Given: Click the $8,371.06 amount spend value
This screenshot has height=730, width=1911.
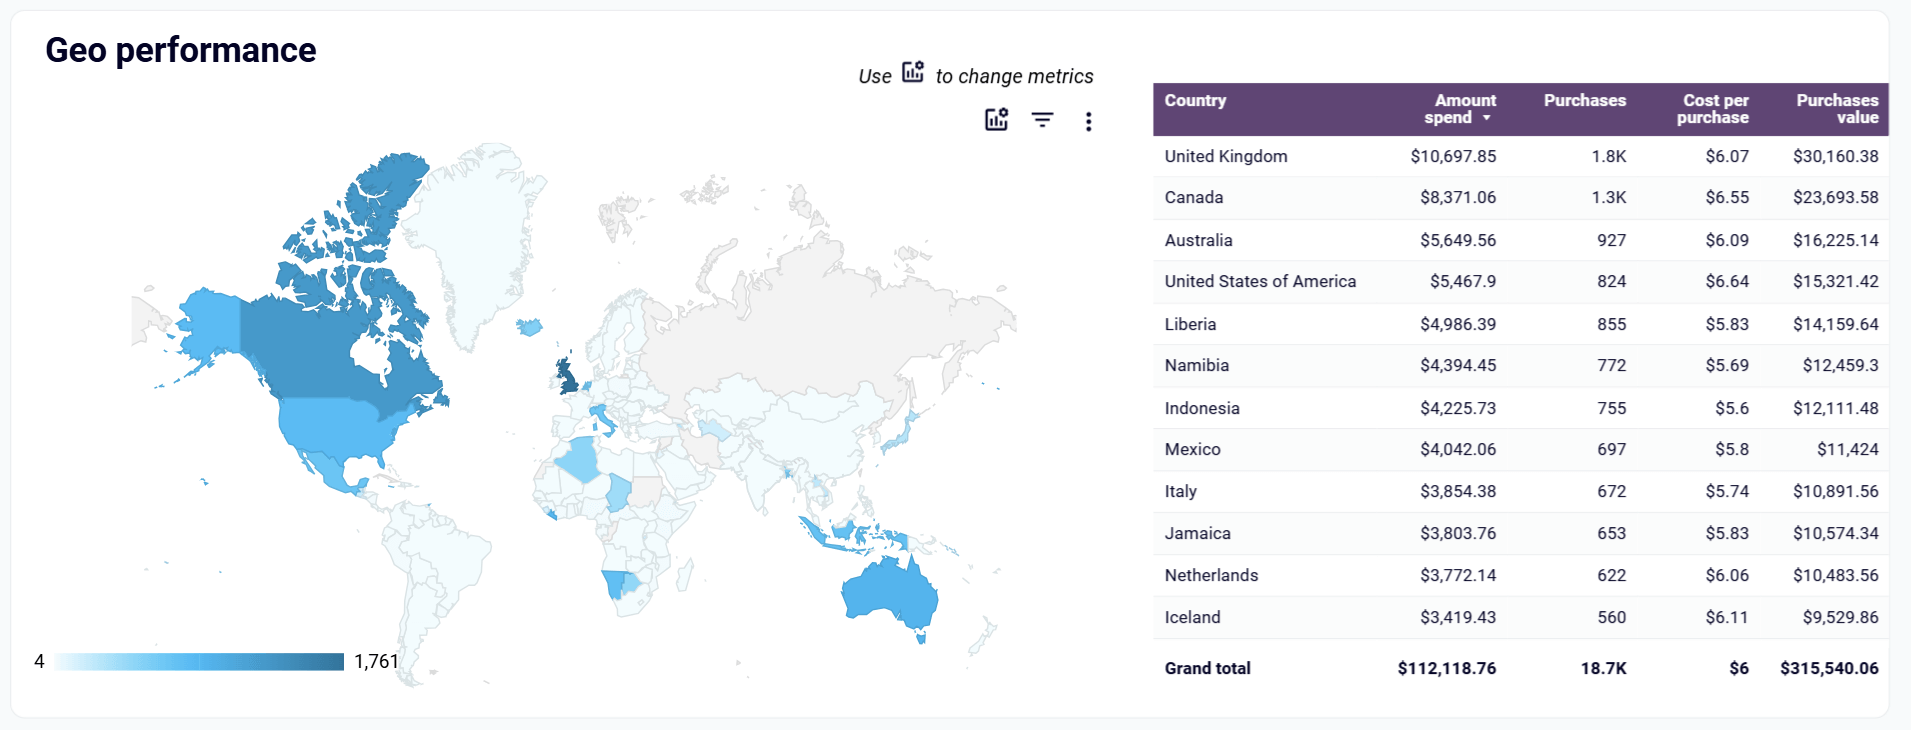Looking at the screenshot, I should point(1458,197).
